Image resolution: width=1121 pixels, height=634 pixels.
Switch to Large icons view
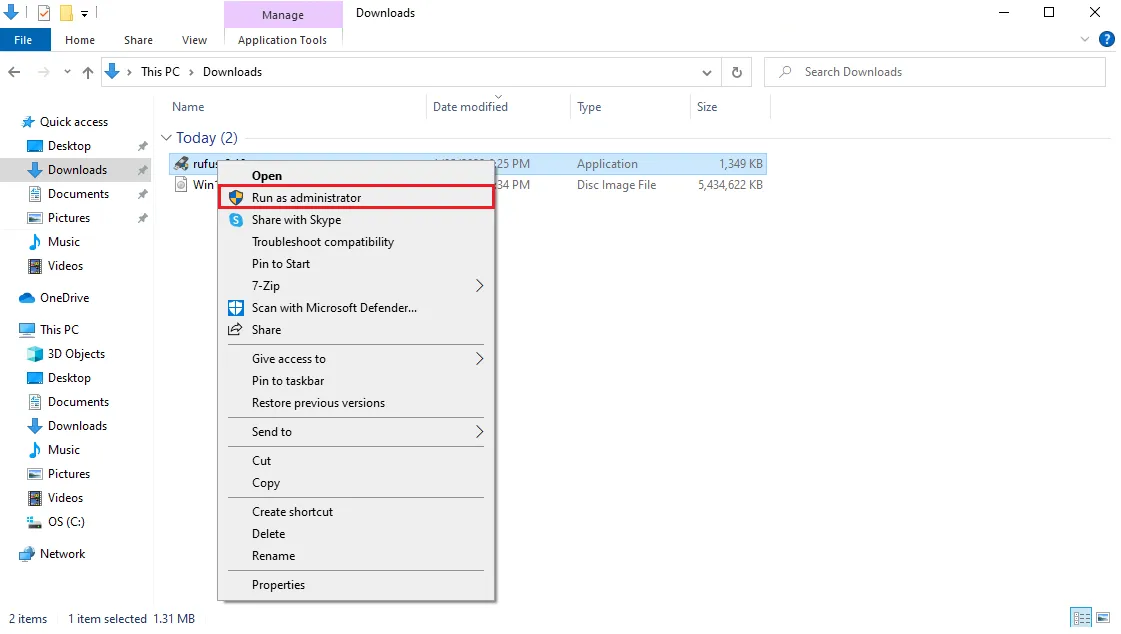(x=1103, y=617)
